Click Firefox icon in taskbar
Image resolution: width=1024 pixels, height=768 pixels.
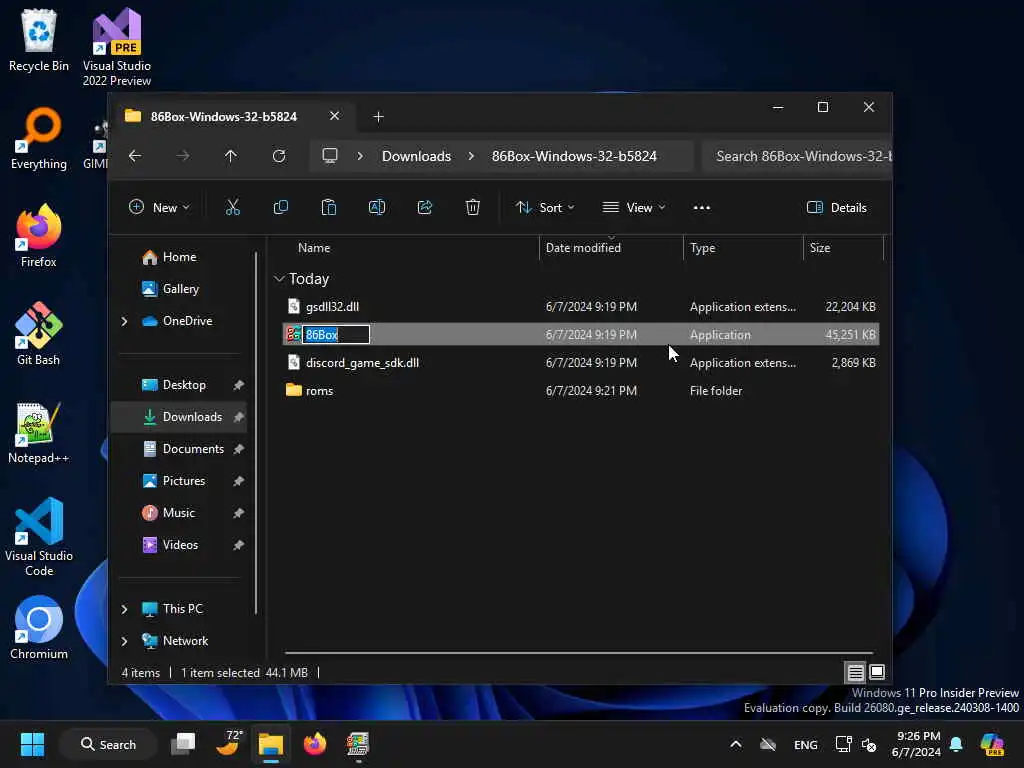tap(315, 744)
